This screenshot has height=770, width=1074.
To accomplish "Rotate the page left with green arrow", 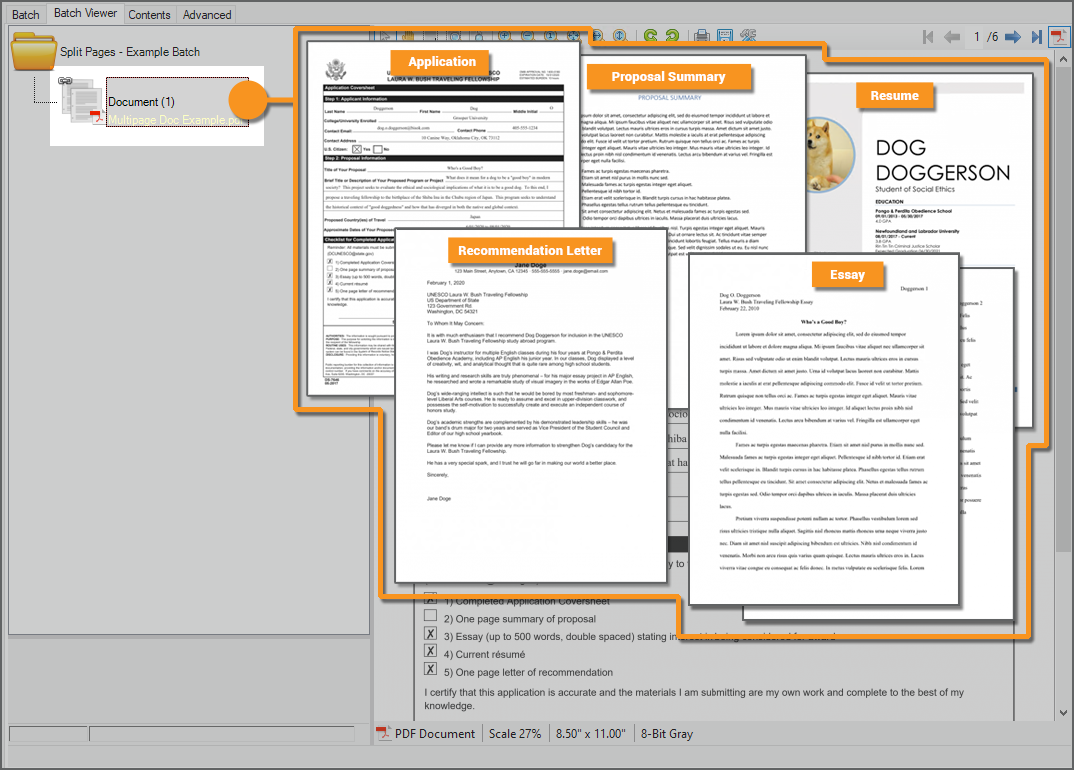I will [650, 36].
